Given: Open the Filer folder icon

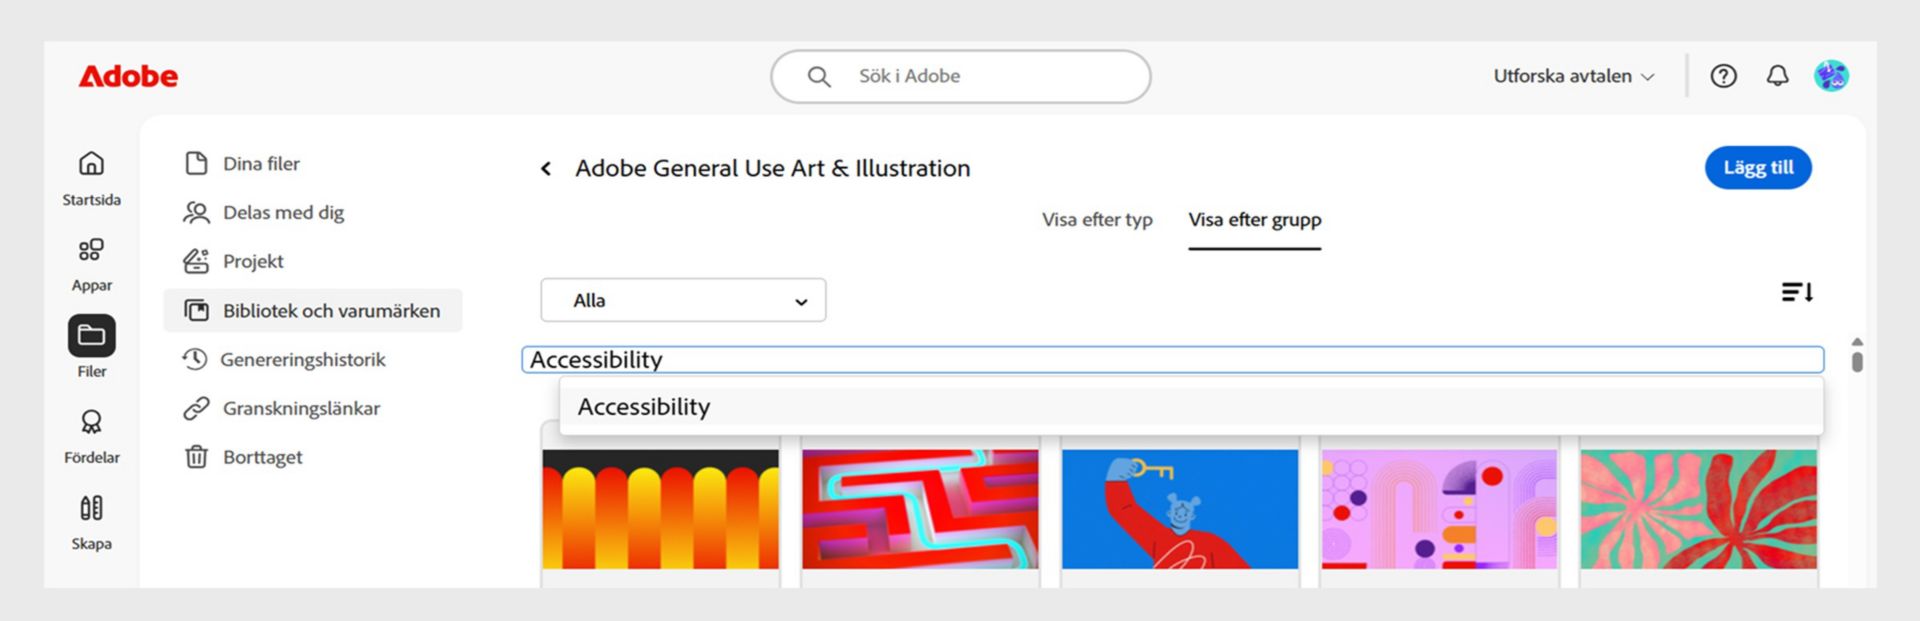Looking at the screenshot, I should tap(91, 337).
